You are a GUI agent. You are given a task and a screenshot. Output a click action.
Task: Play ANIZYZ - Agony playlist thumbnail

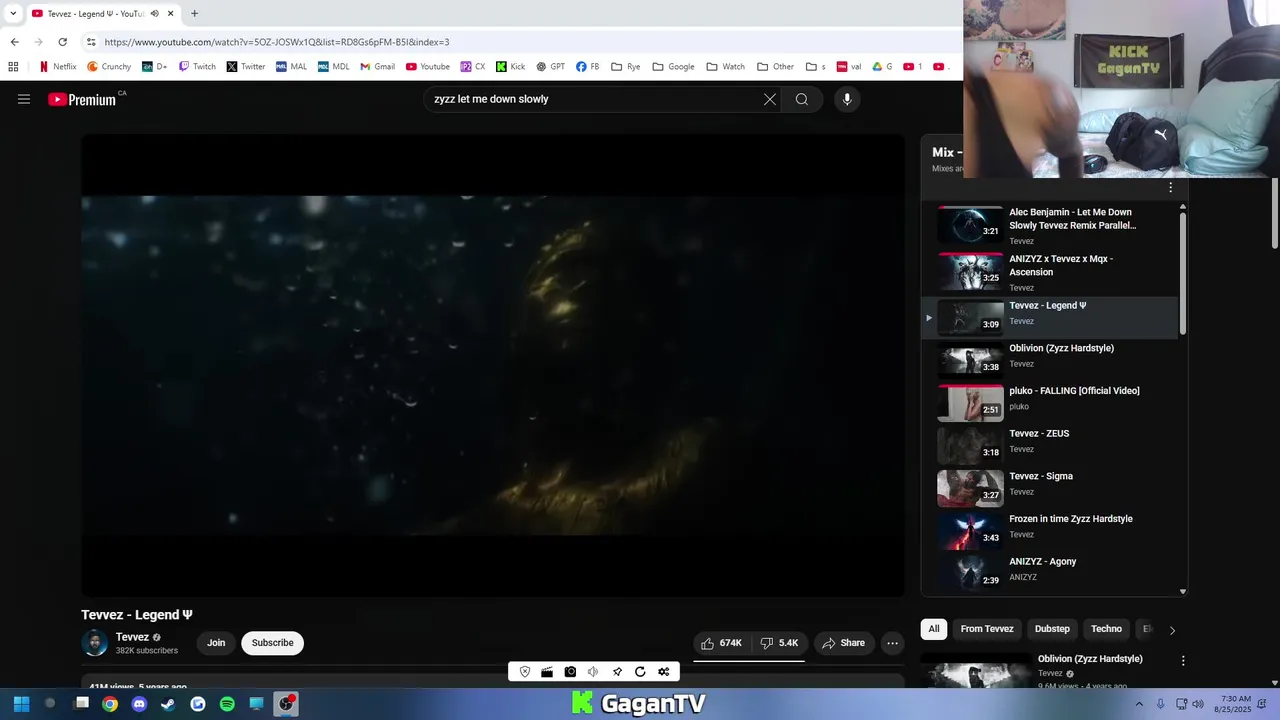pyautogui.click(x=970, y=573)
